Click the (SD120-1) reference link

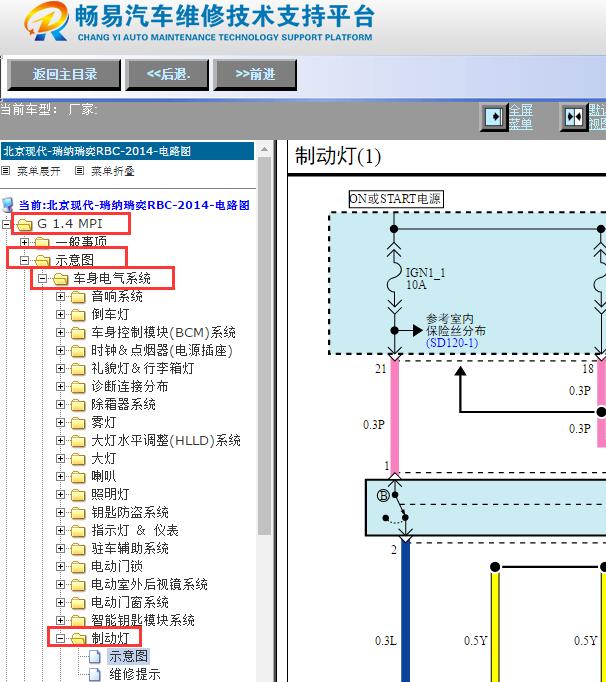(x=452, y=343)
